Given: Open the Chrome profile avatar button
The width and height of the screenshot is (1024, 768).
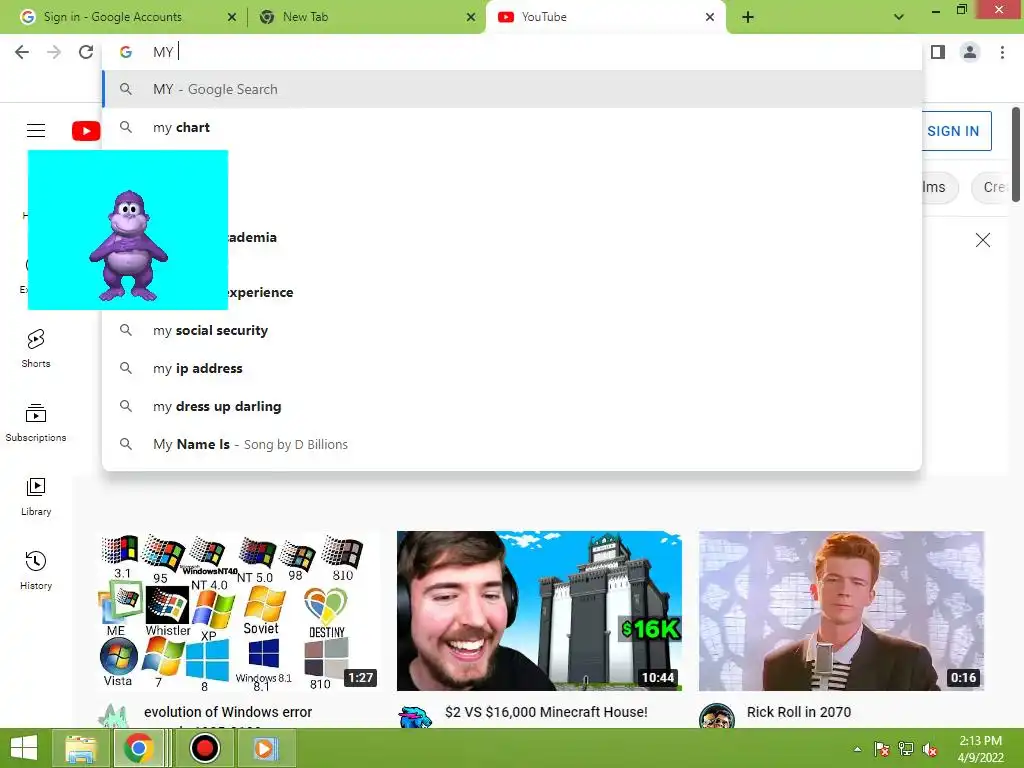Looking at the screenshot, I should coord(970,52).
